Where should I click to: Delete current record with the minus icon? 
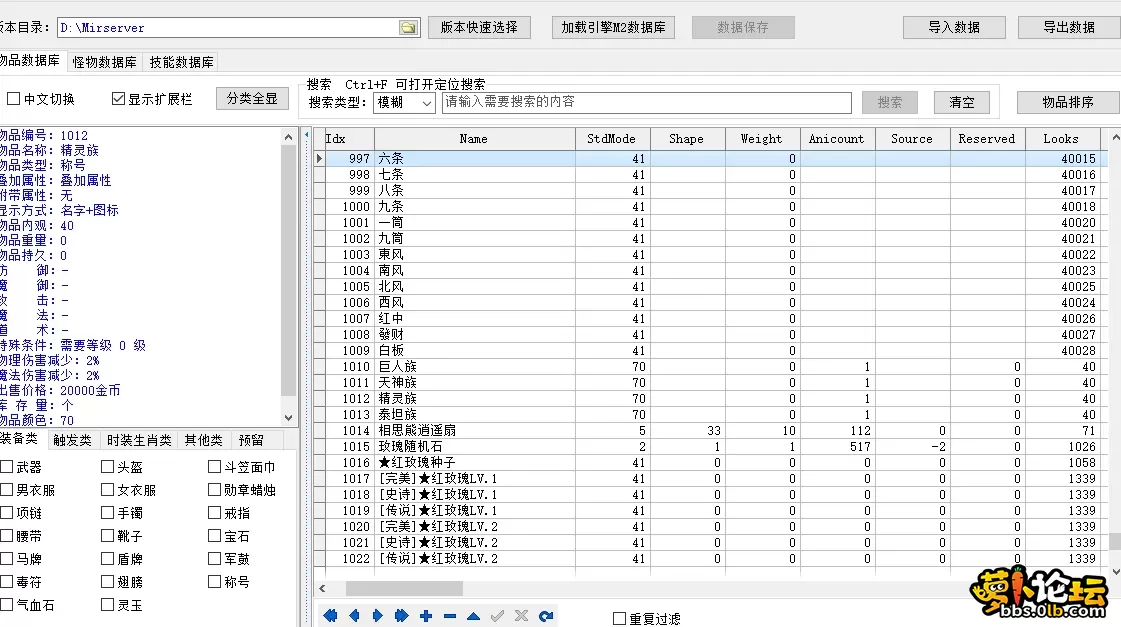(x=450, y=616)
